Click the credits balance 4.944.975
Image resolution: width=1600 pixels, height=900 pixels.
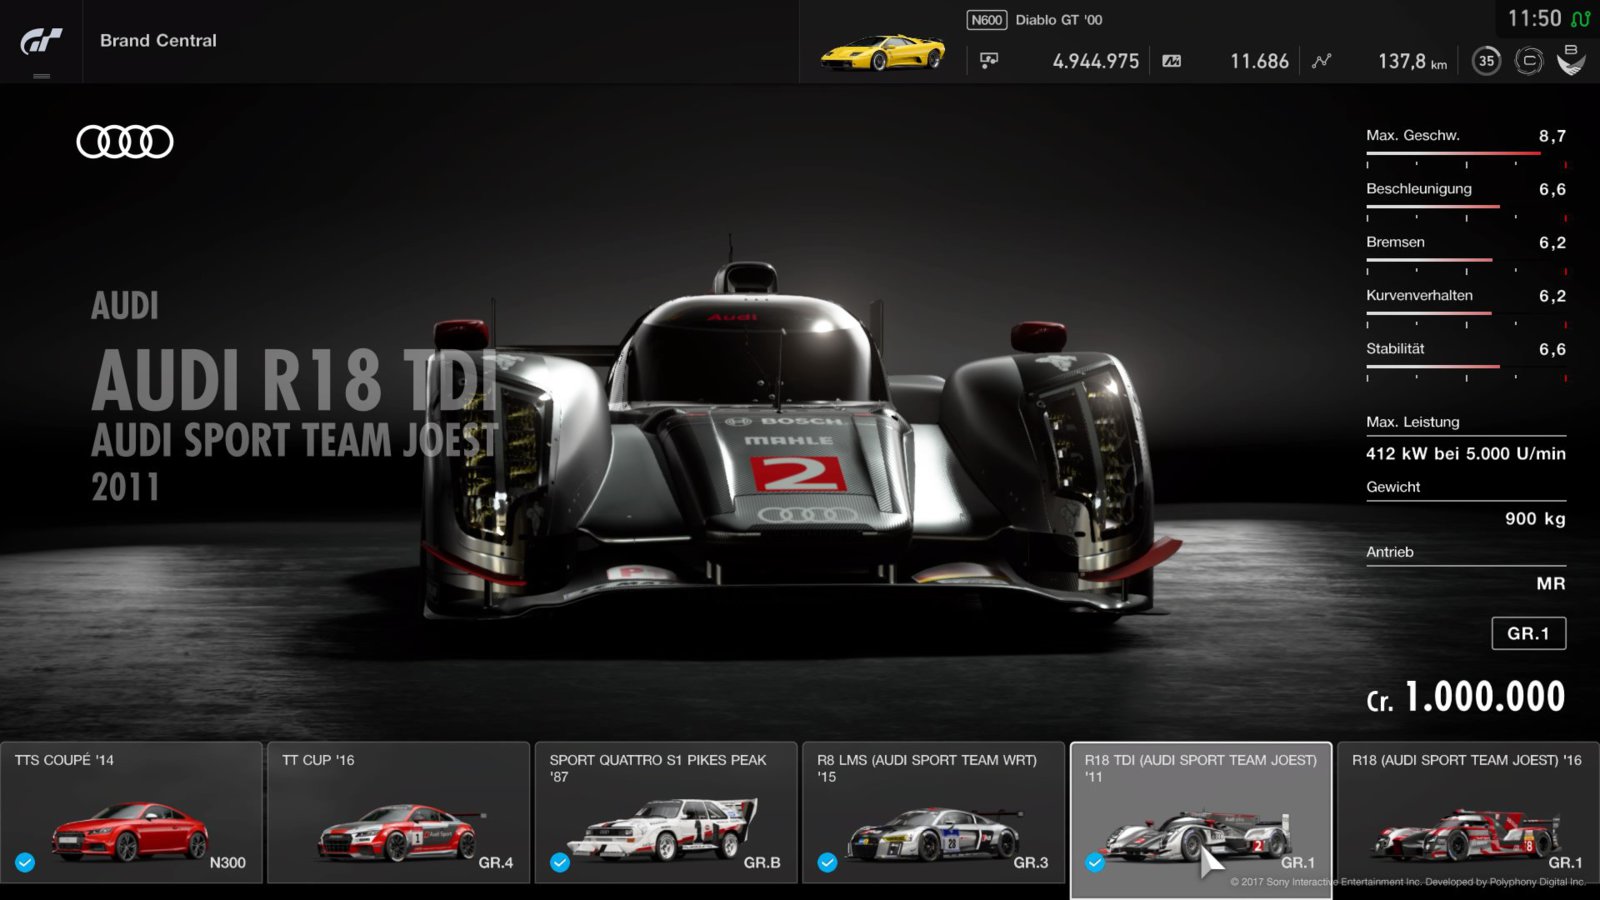click(x=1095, y=61)
